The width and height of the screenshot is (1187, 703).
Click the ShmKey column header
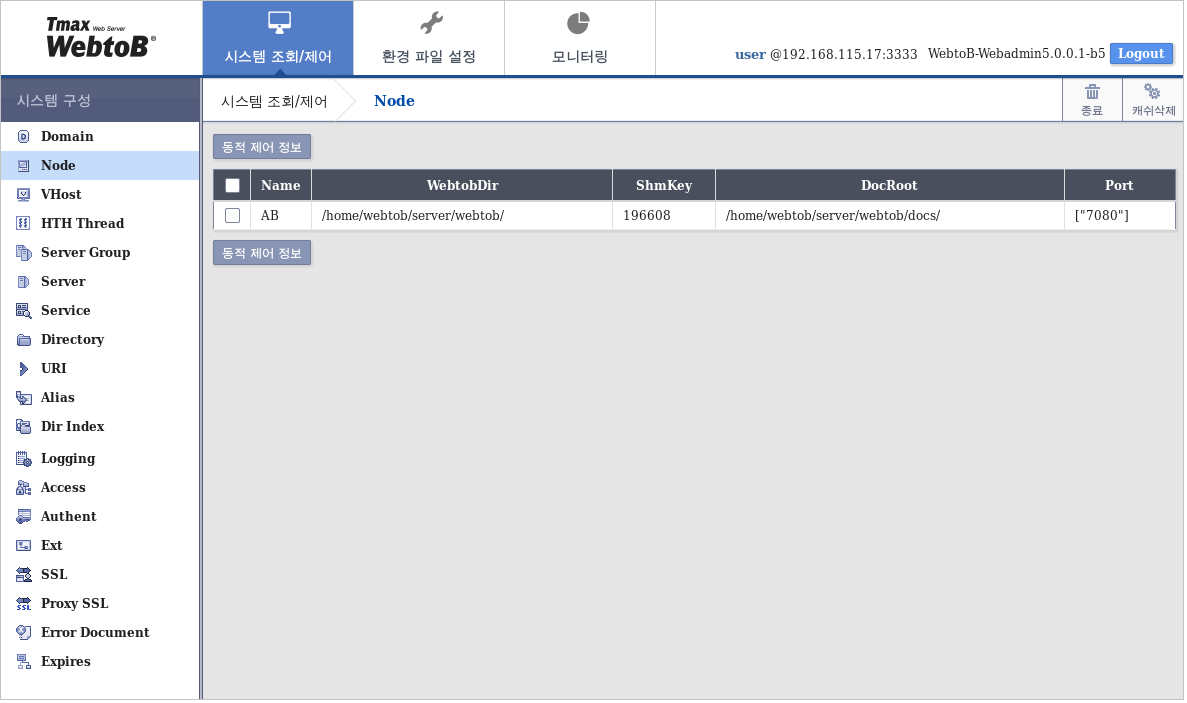(x=664, y=185)
